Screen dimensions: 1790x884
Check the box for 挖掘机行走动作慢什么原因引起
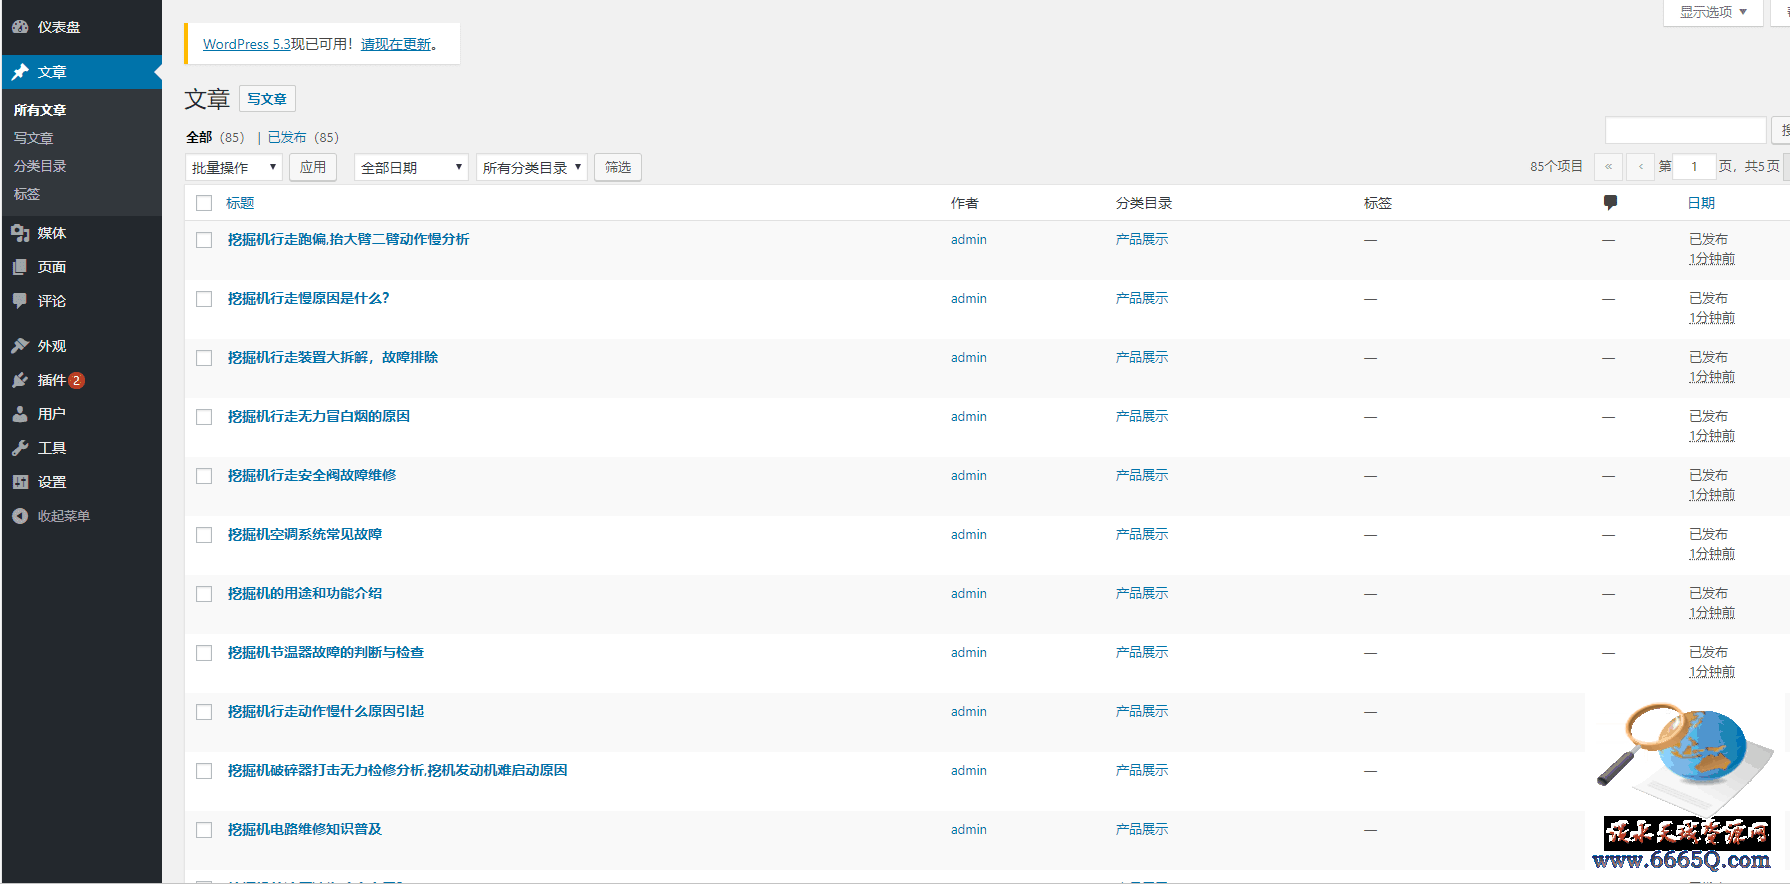point(204,712)
